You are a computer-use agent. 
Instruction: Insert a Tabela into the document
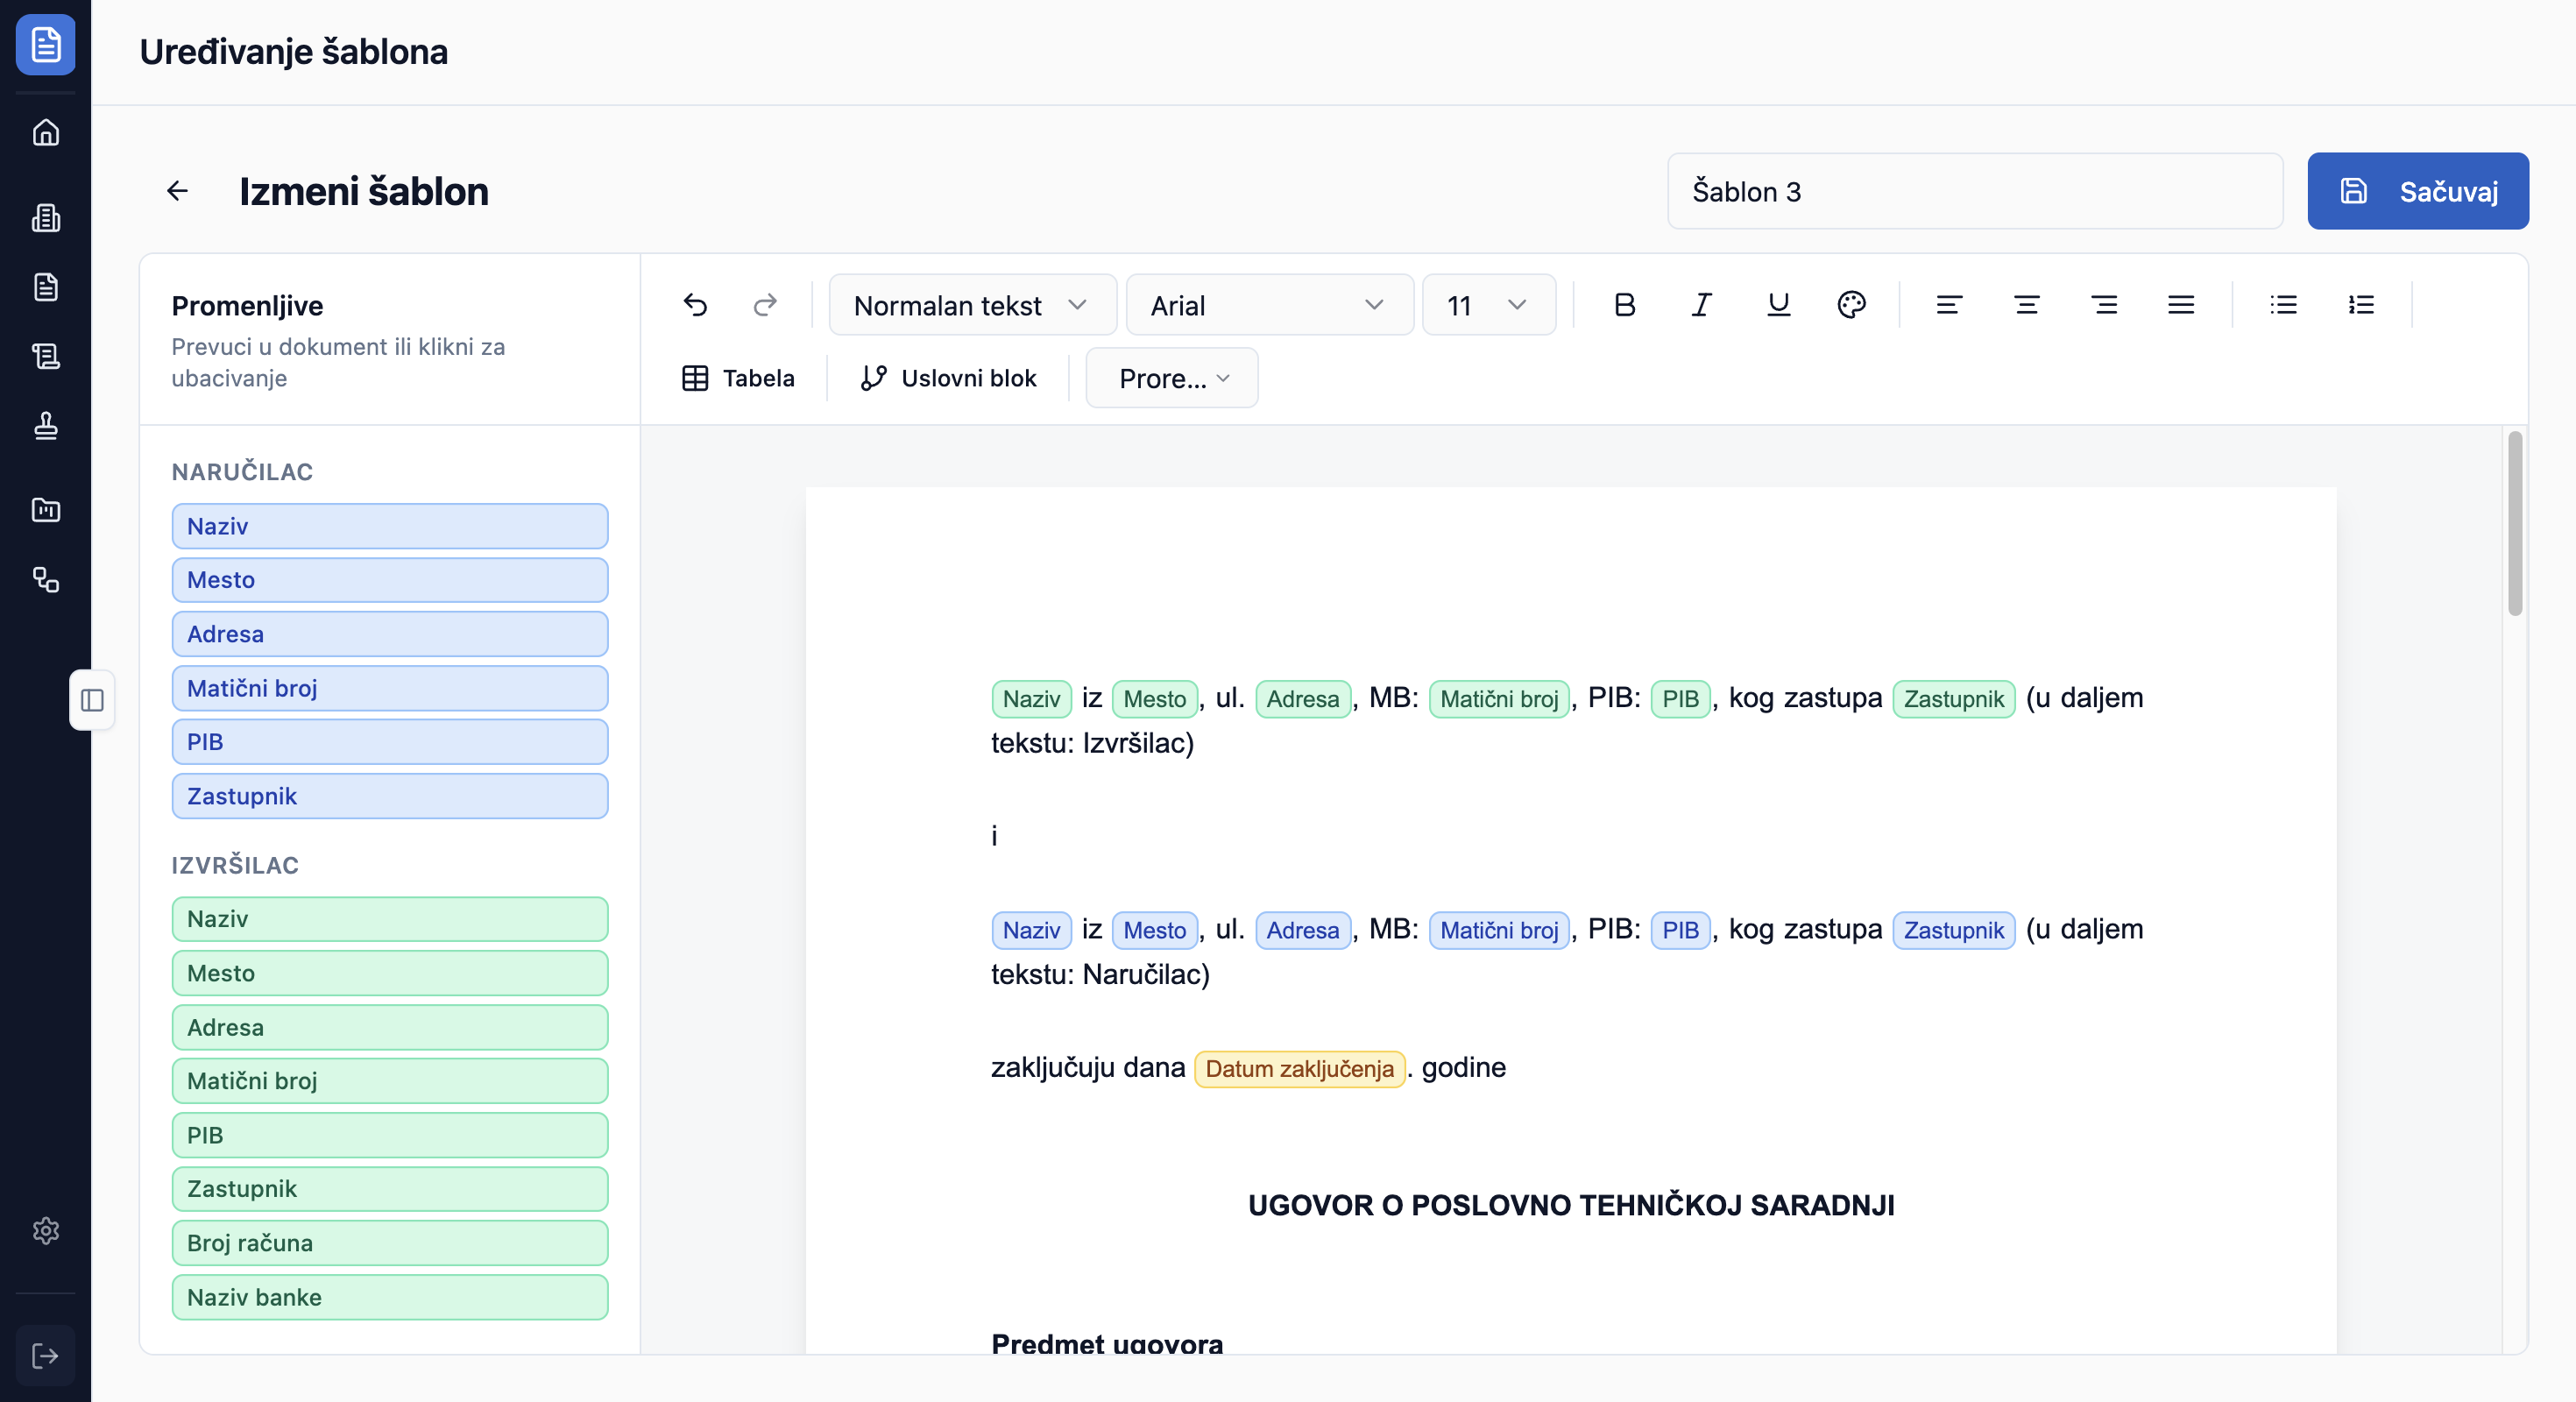[738, 378]
